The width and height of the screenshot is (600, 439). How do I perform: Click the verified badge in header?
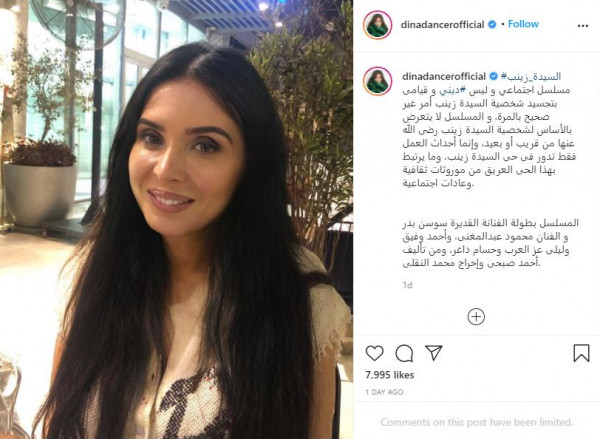click(x=492, y=24)
